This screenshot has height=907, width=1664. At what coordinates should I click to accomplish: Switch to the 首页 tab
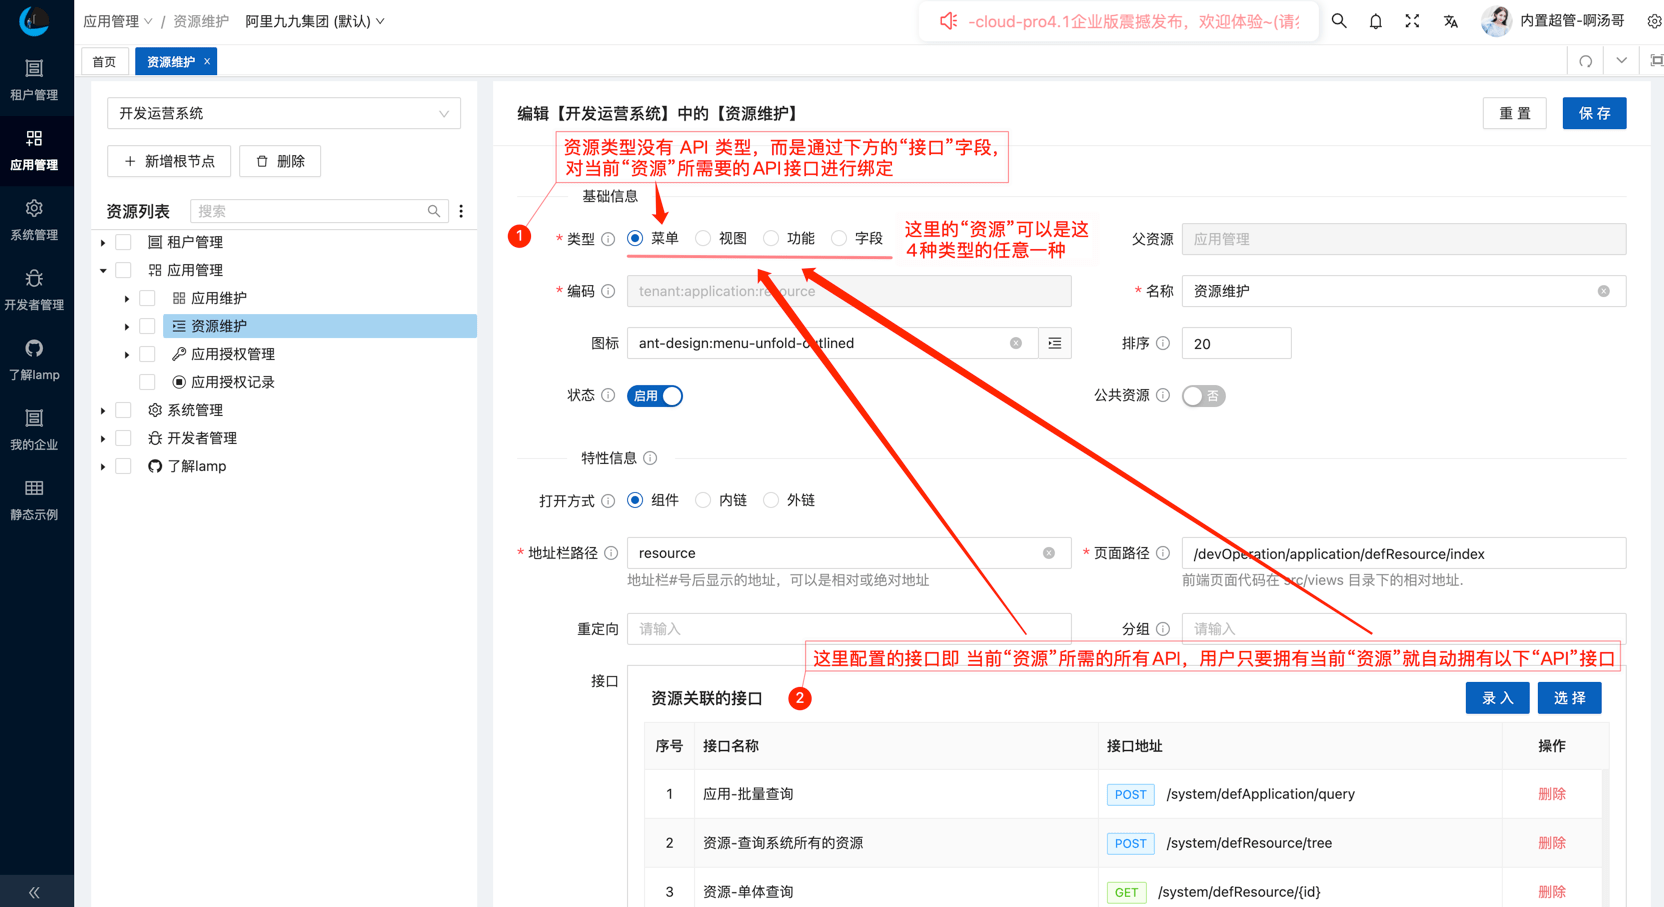[104, 62]
